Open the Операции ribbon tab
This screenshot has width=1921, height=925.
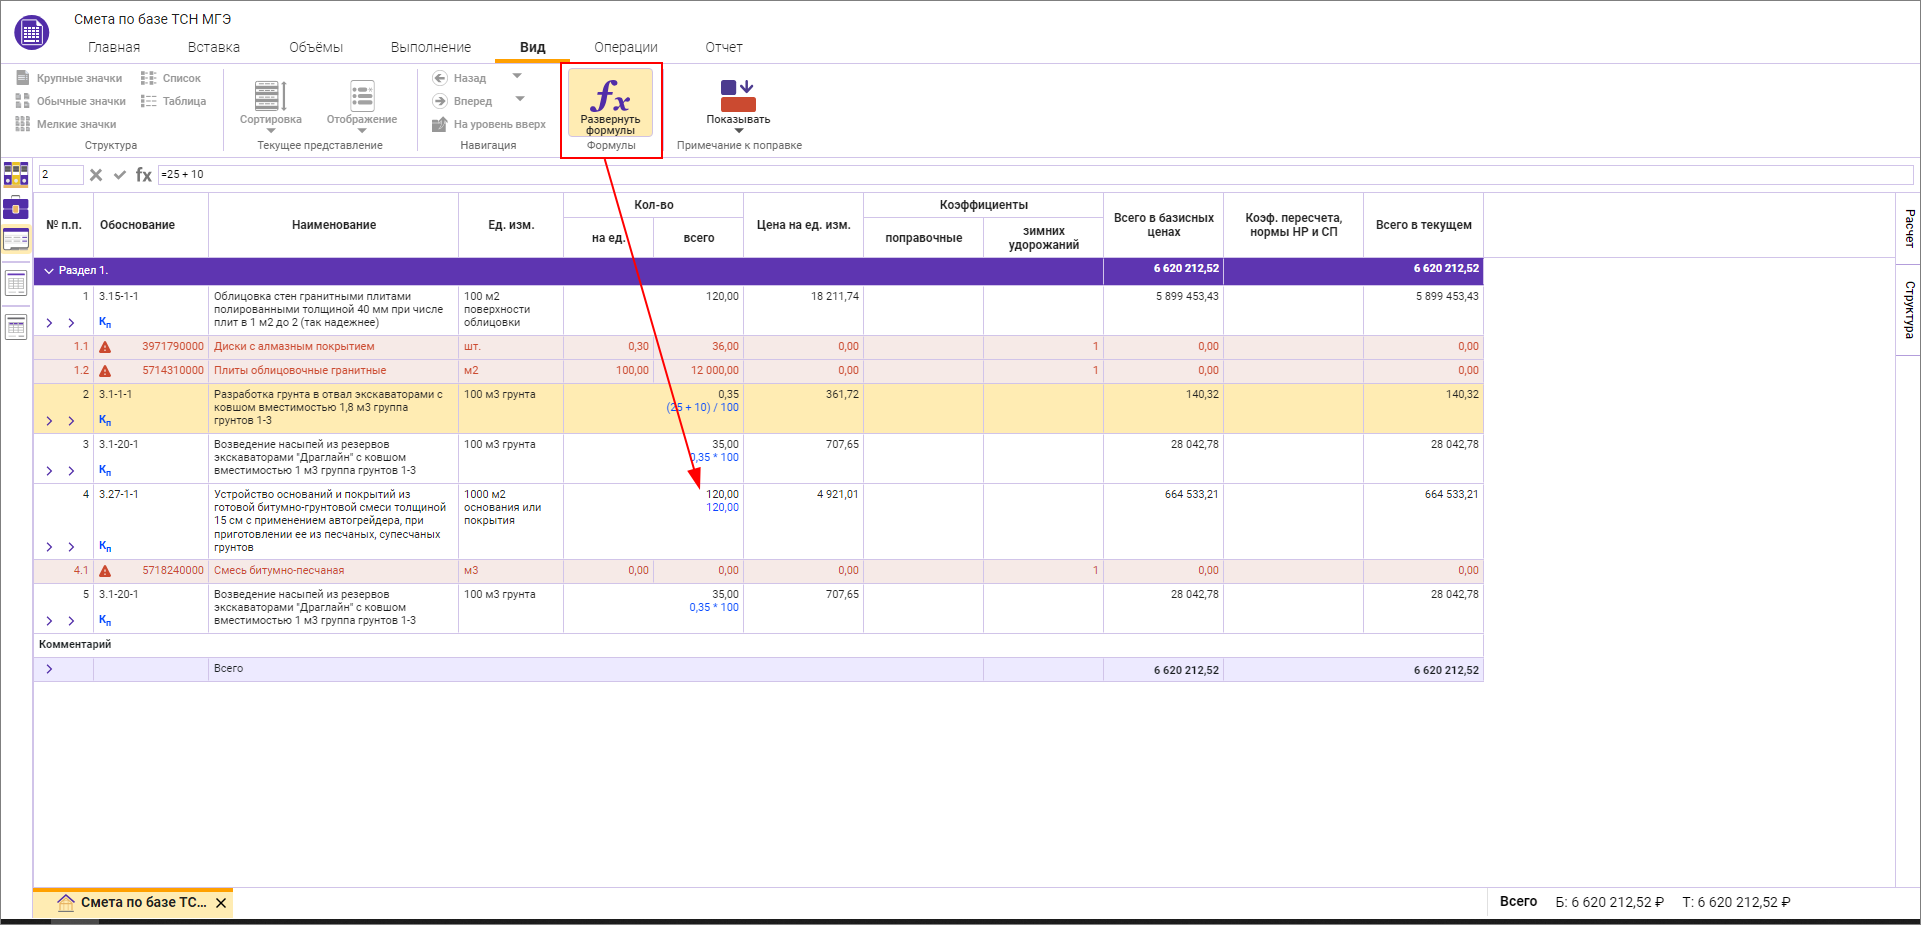click(x=626, y=47)
